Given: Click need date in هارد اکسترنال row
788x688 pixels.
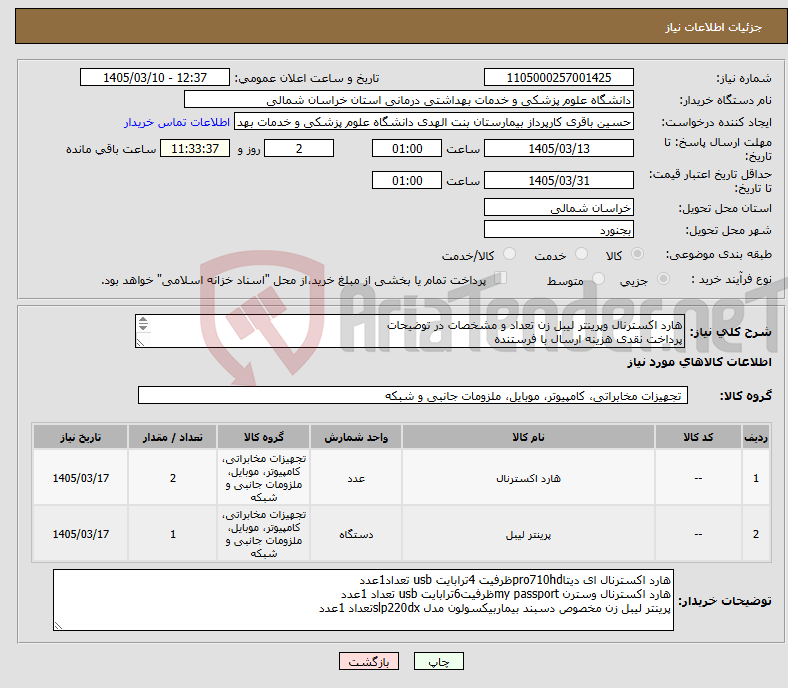Looking at the screenshot, I should tap(80, 478).
